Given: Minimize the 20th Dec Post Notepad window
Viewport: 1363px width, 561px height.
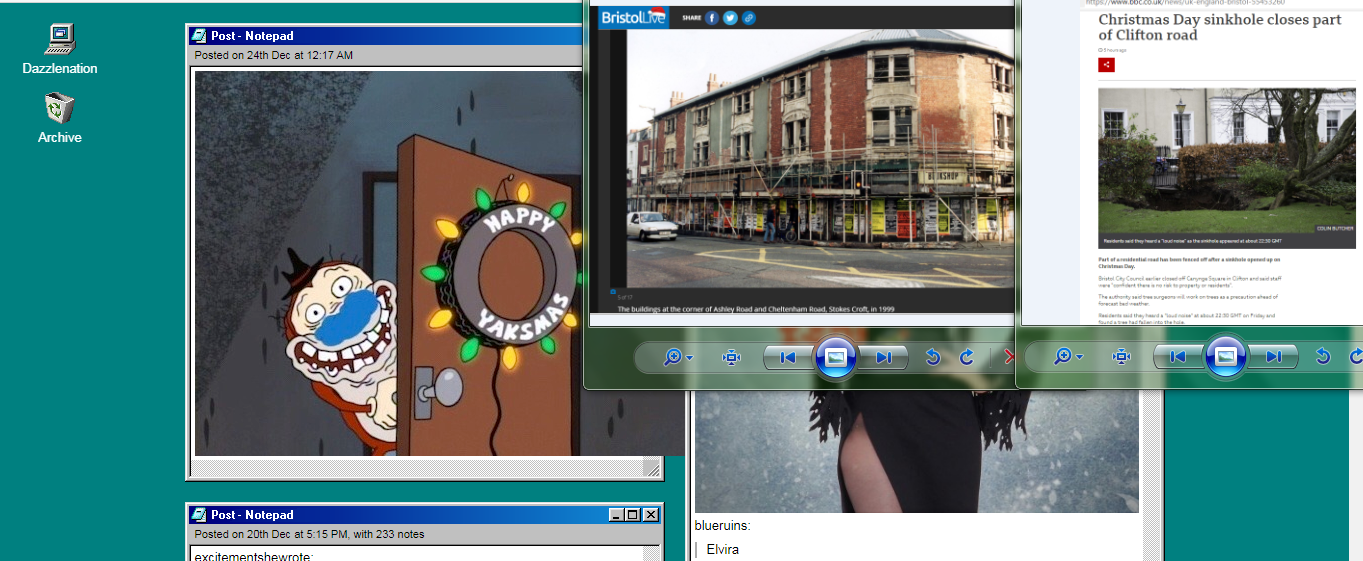Looking at the screenshot, I should click(617, 515).
